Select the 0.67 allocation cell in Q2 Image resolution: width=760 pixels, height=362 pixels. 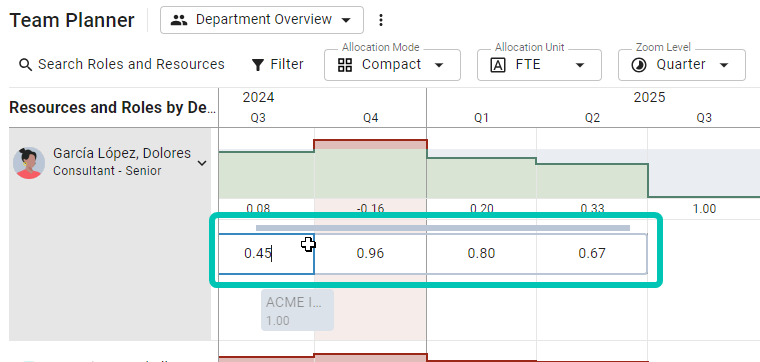pos(592,253)
